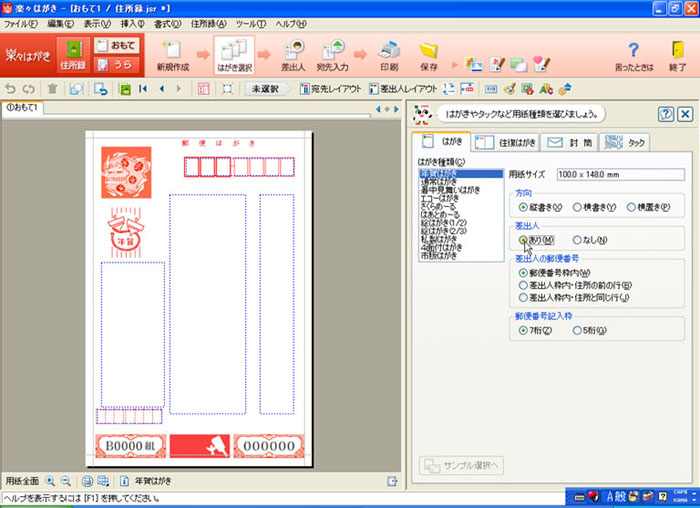Click the 住所録 address book icon
The width and height of the screenshot is (700, 508).
click(x=72, y=56)
